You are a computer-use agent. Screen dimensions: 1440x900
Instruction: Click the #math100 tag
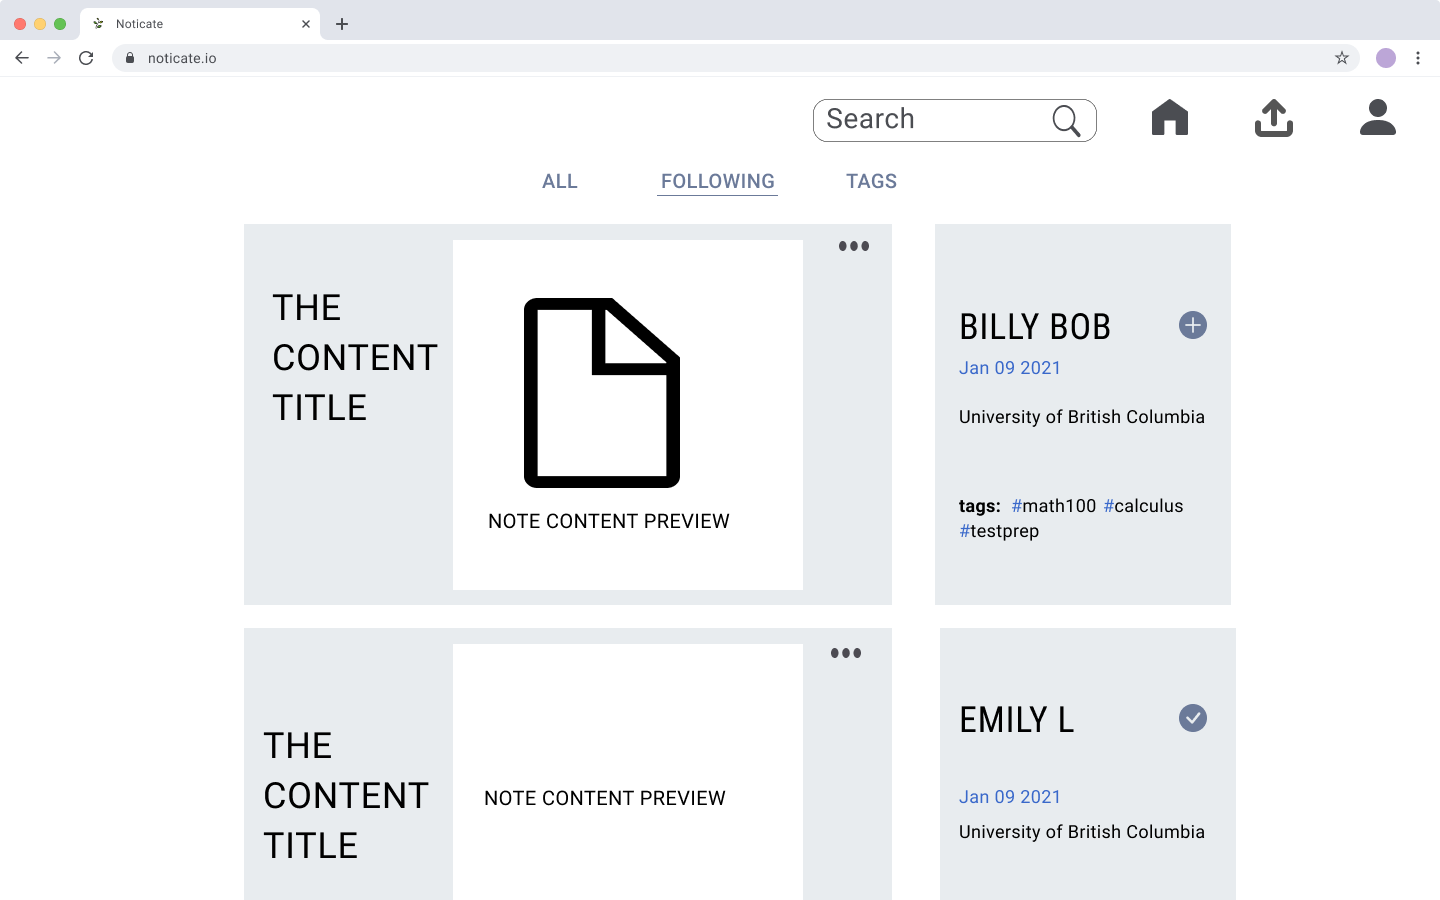(x=1053, y=506)
